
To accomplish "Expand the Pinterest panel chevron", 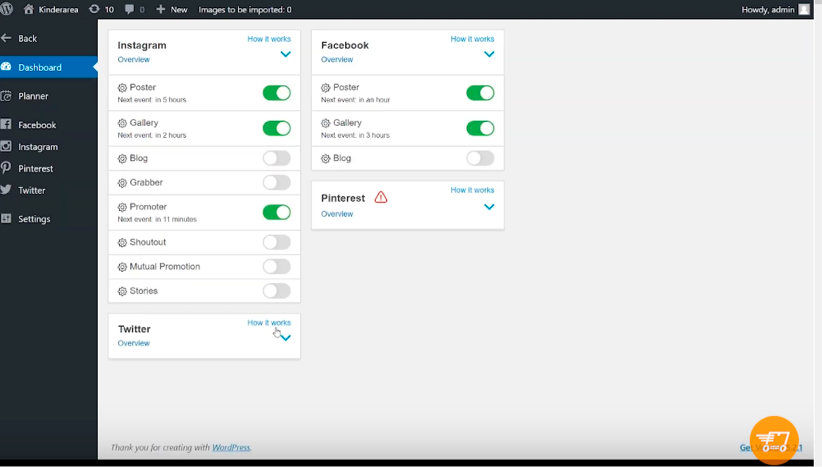I will pyautogui.click(x=489, y=207).
